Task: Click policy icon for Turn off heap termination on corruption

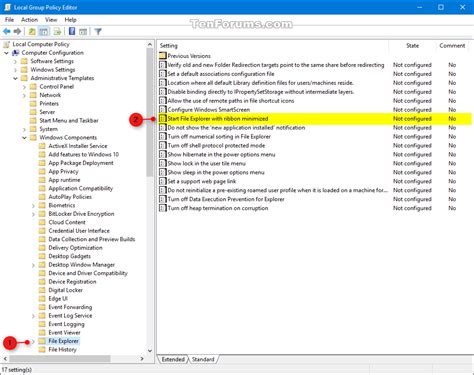Action: tap(162, 208)
